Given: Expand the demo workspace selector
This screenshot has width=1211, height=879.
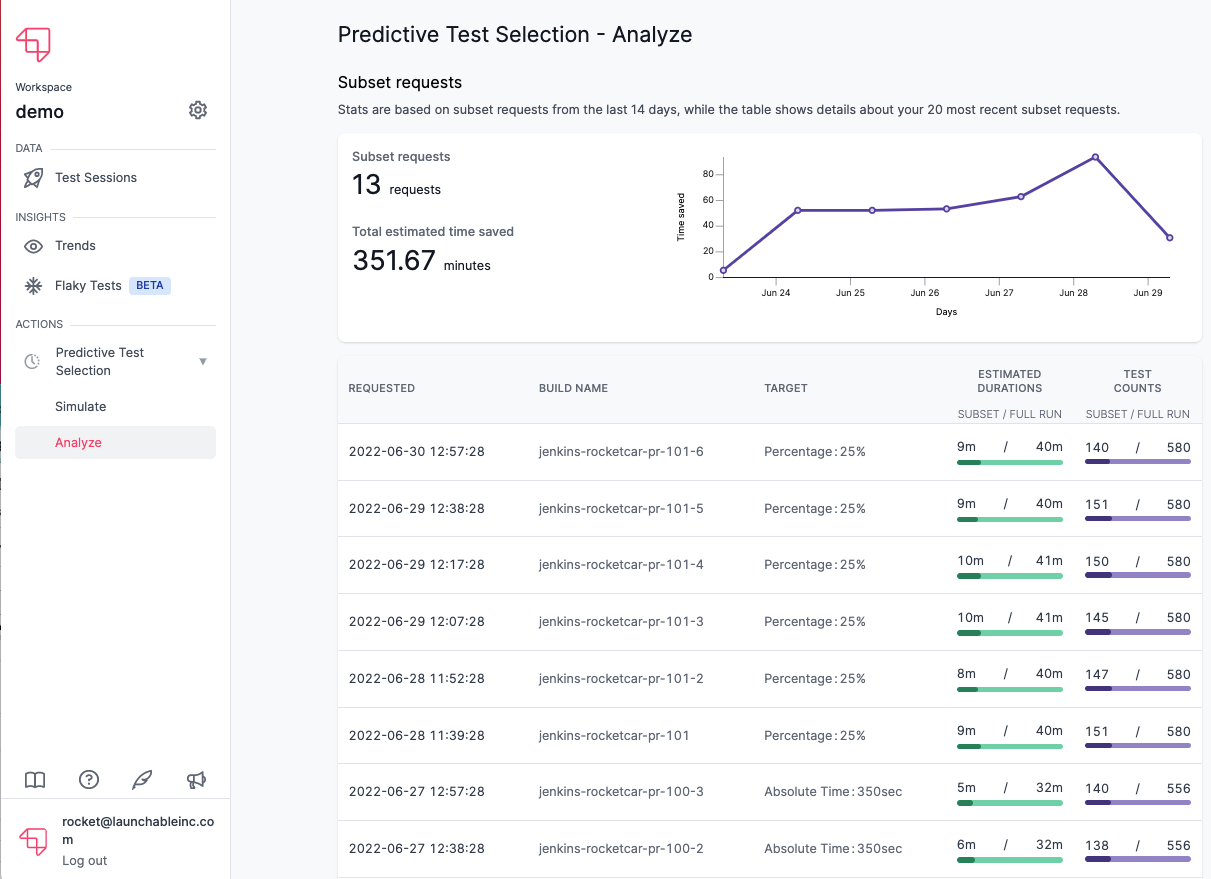Looking at the screenshot, I should tap(39, 111).
